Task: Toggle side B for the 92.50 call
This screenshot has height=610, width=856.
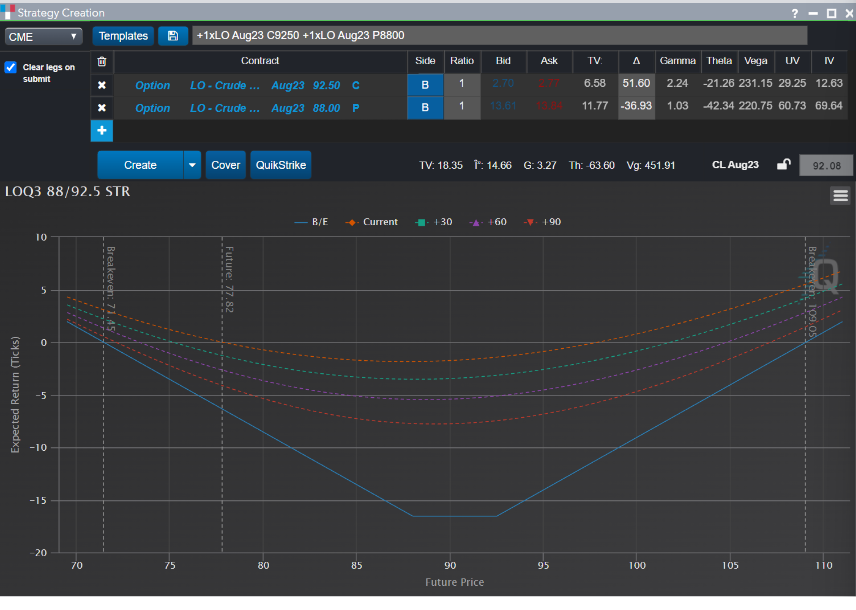Action: pos(425,85)
